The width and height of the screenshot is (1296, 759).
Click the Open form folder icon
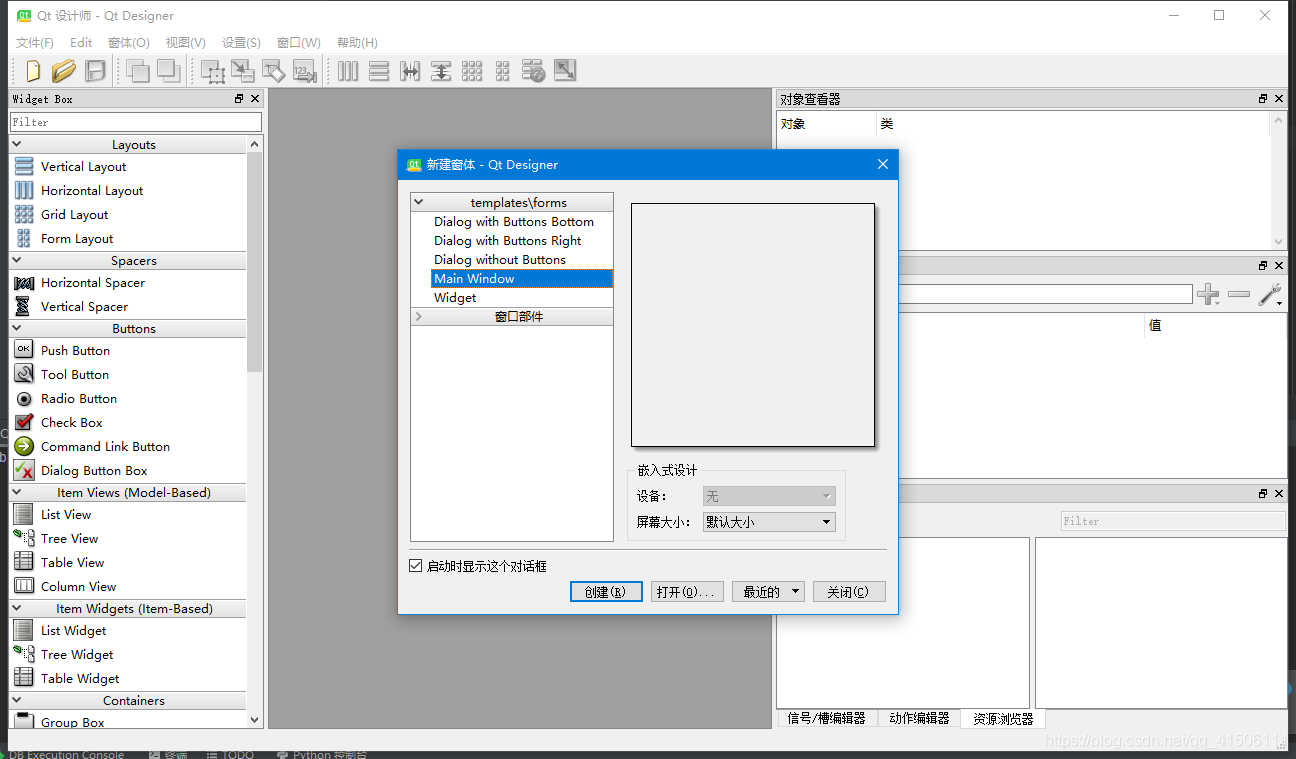64,71
